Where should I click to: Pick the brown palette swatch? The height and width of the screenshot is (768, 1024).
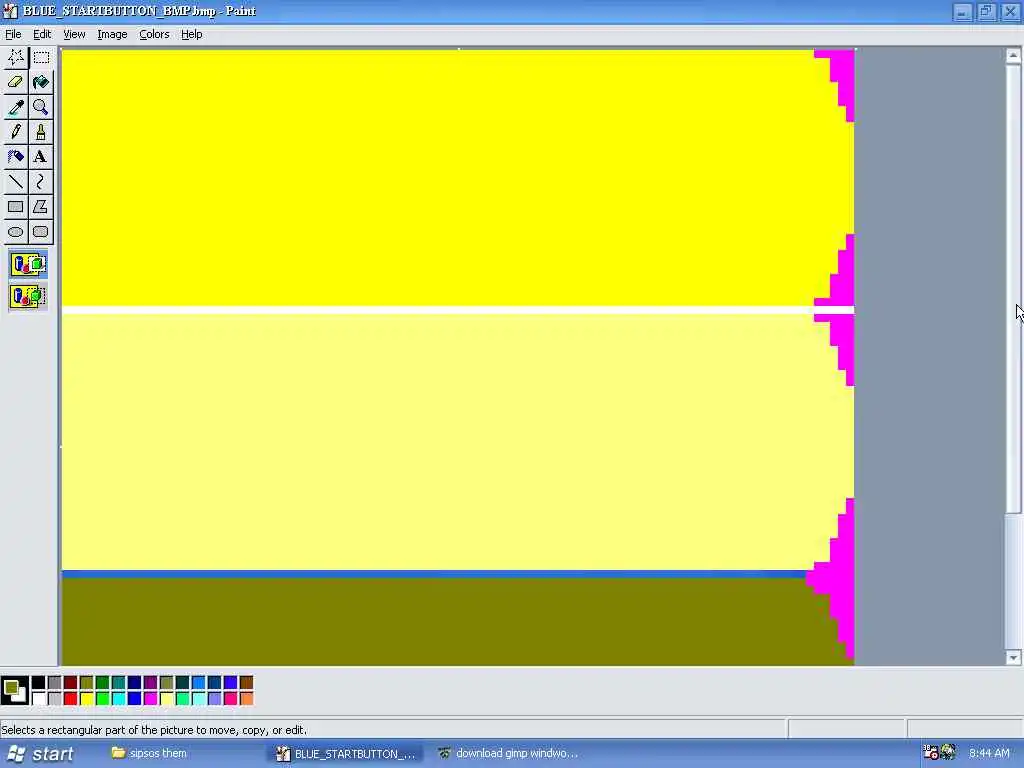click(246, 682)
